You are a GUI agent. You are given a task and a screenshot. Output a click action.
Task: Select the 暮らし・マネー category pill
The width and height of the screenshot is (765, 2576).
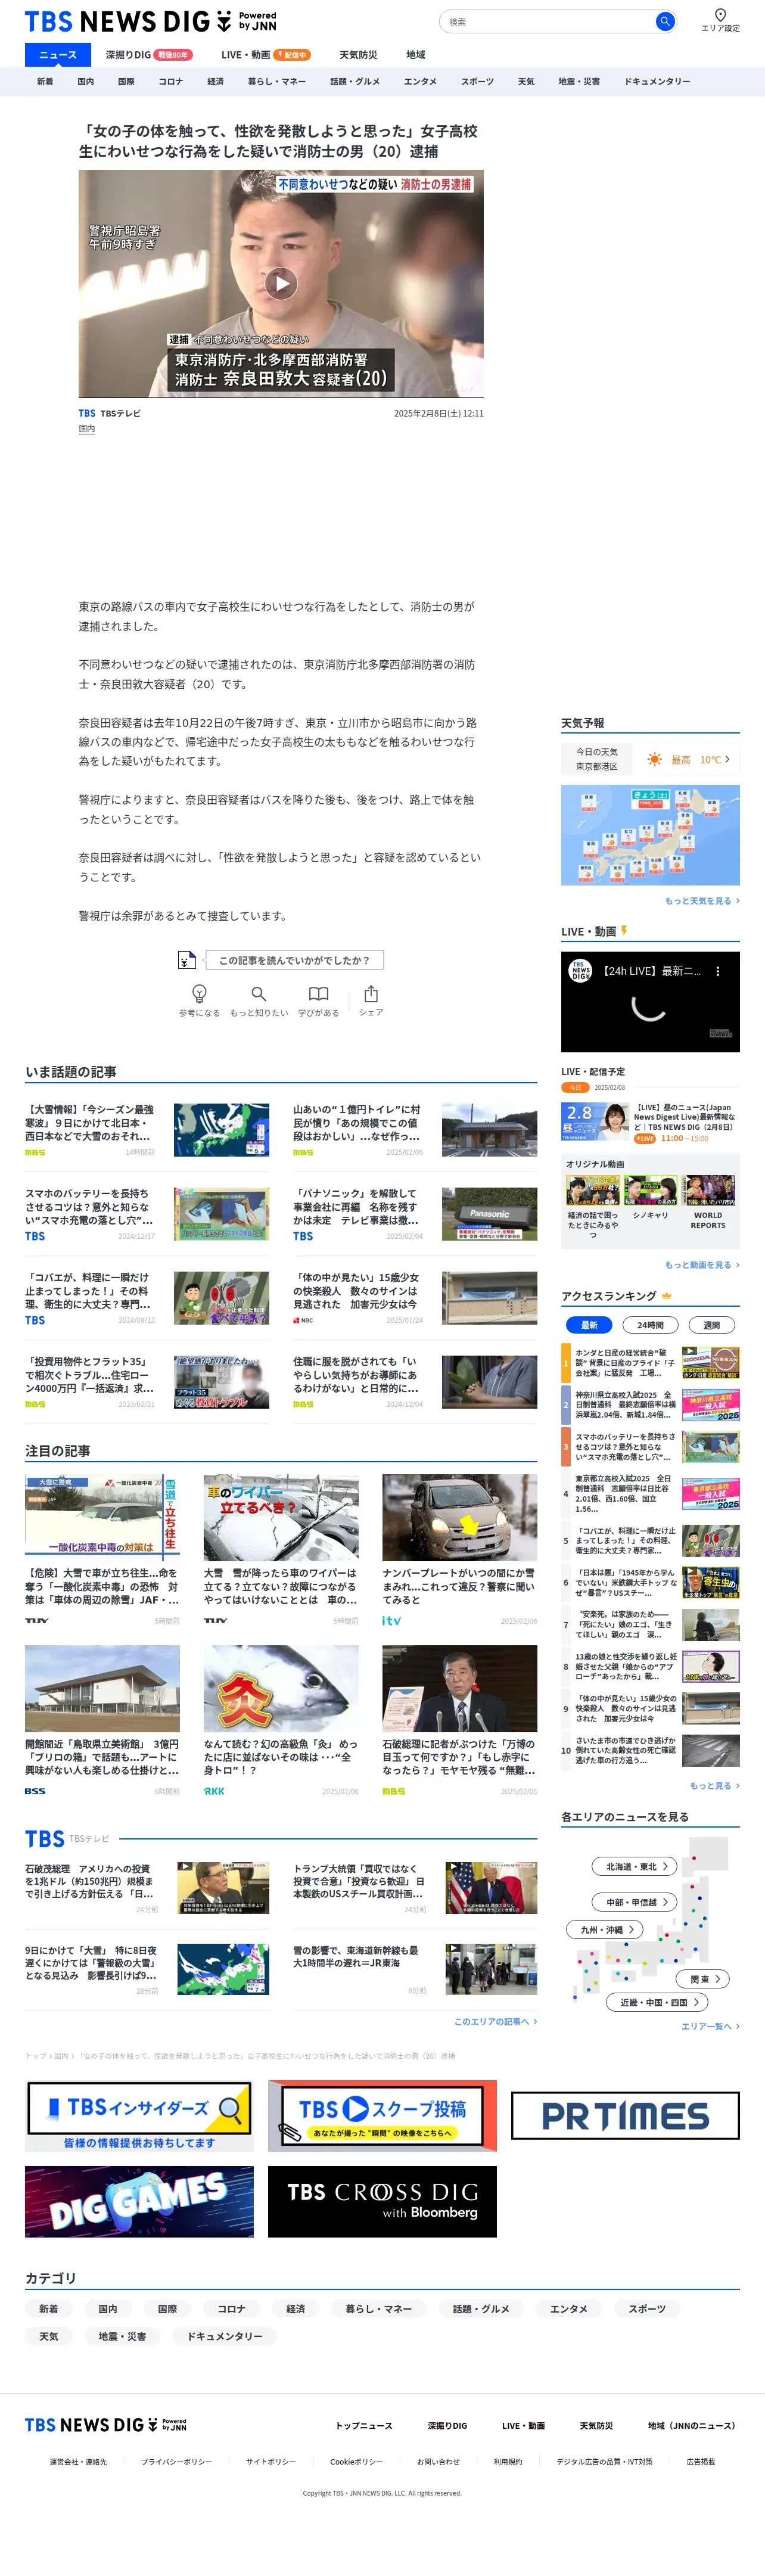point(378,2308)
